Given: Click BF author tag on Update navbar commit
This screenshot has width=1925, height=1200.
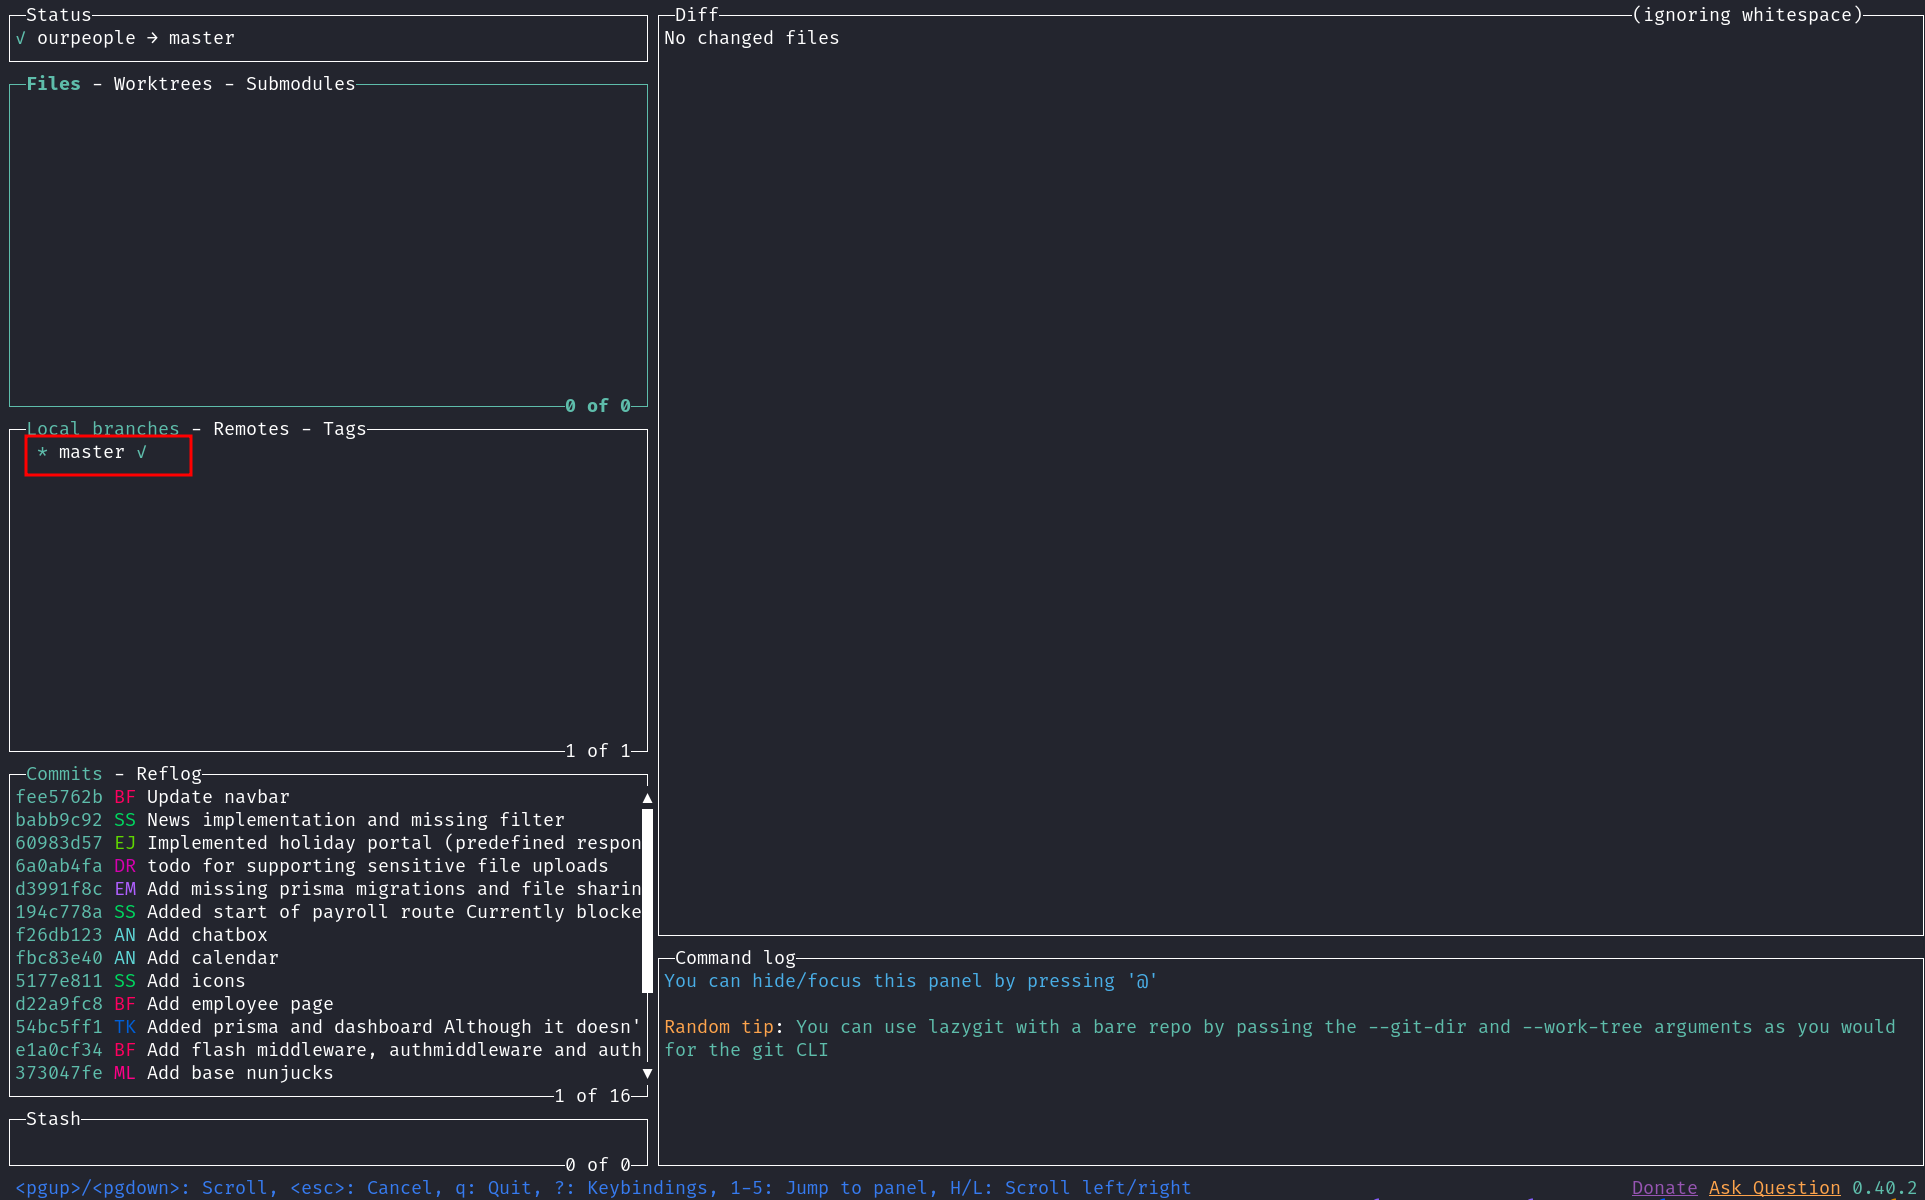Looking at the screenshot, I should click(124, 797).
